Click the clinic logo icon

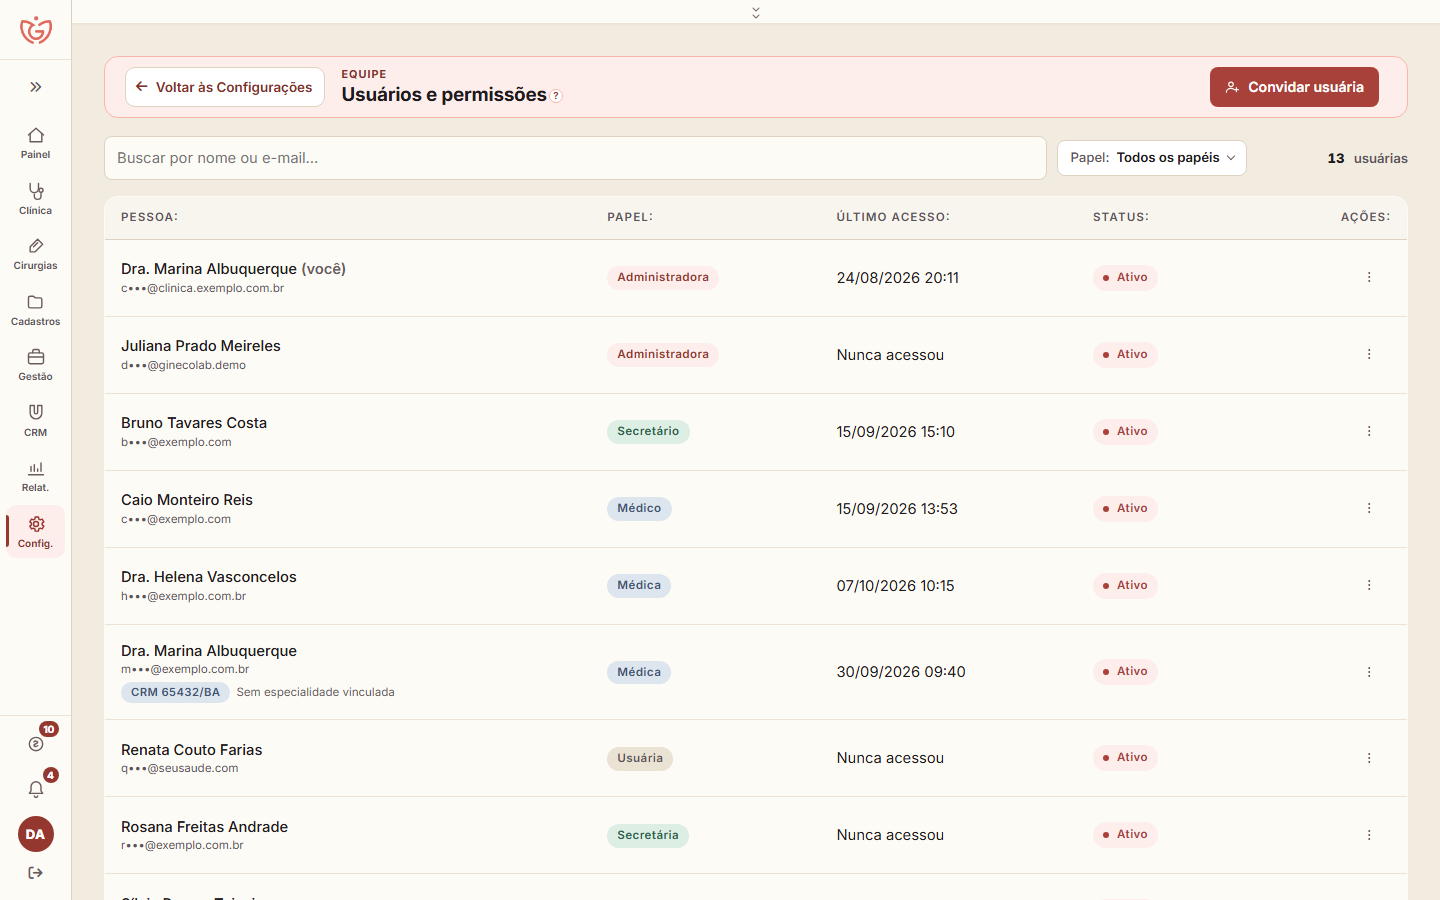click(x=36, y=30)
